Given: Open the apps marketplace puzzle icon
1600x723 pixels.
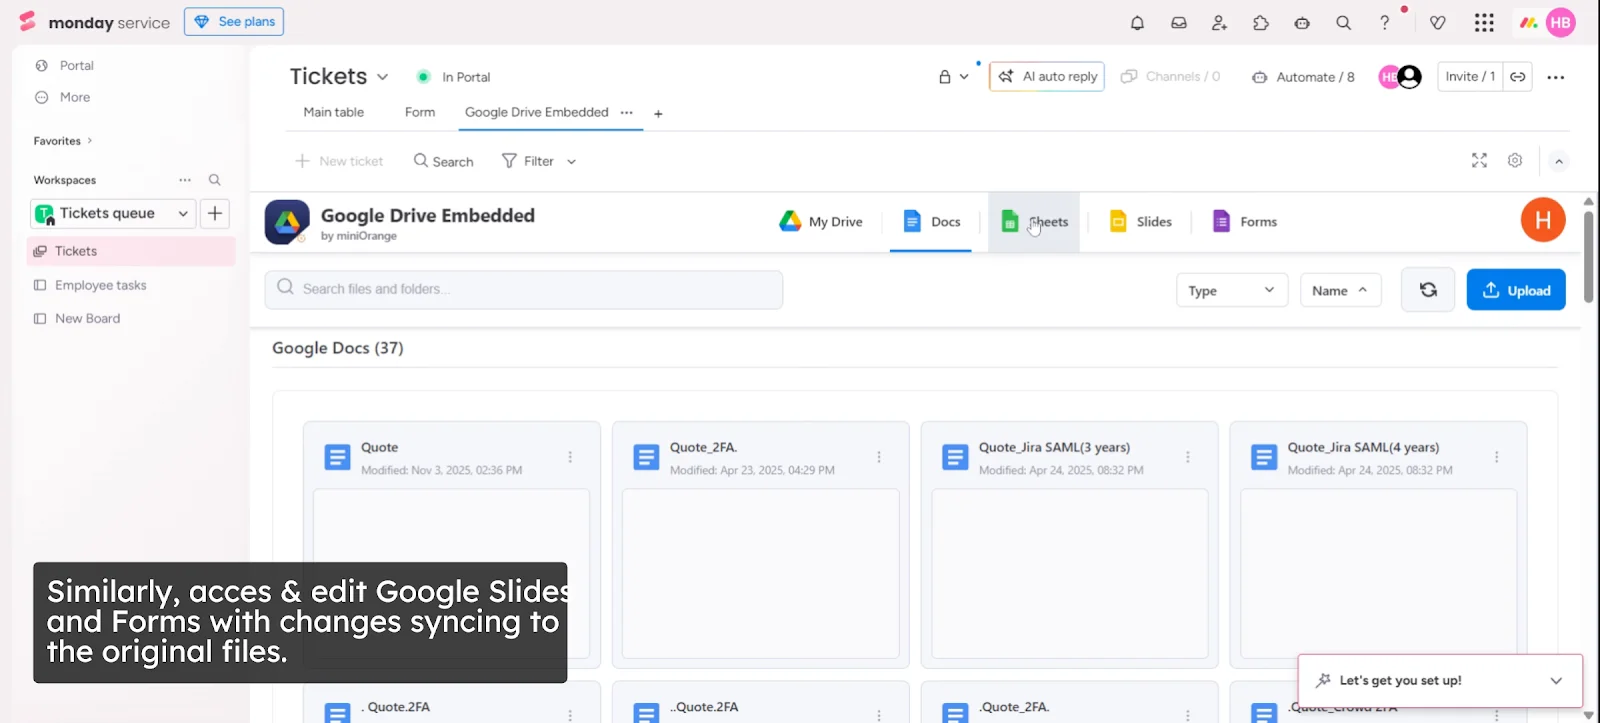Looking at the screenshot, I should coord(1261,23).
